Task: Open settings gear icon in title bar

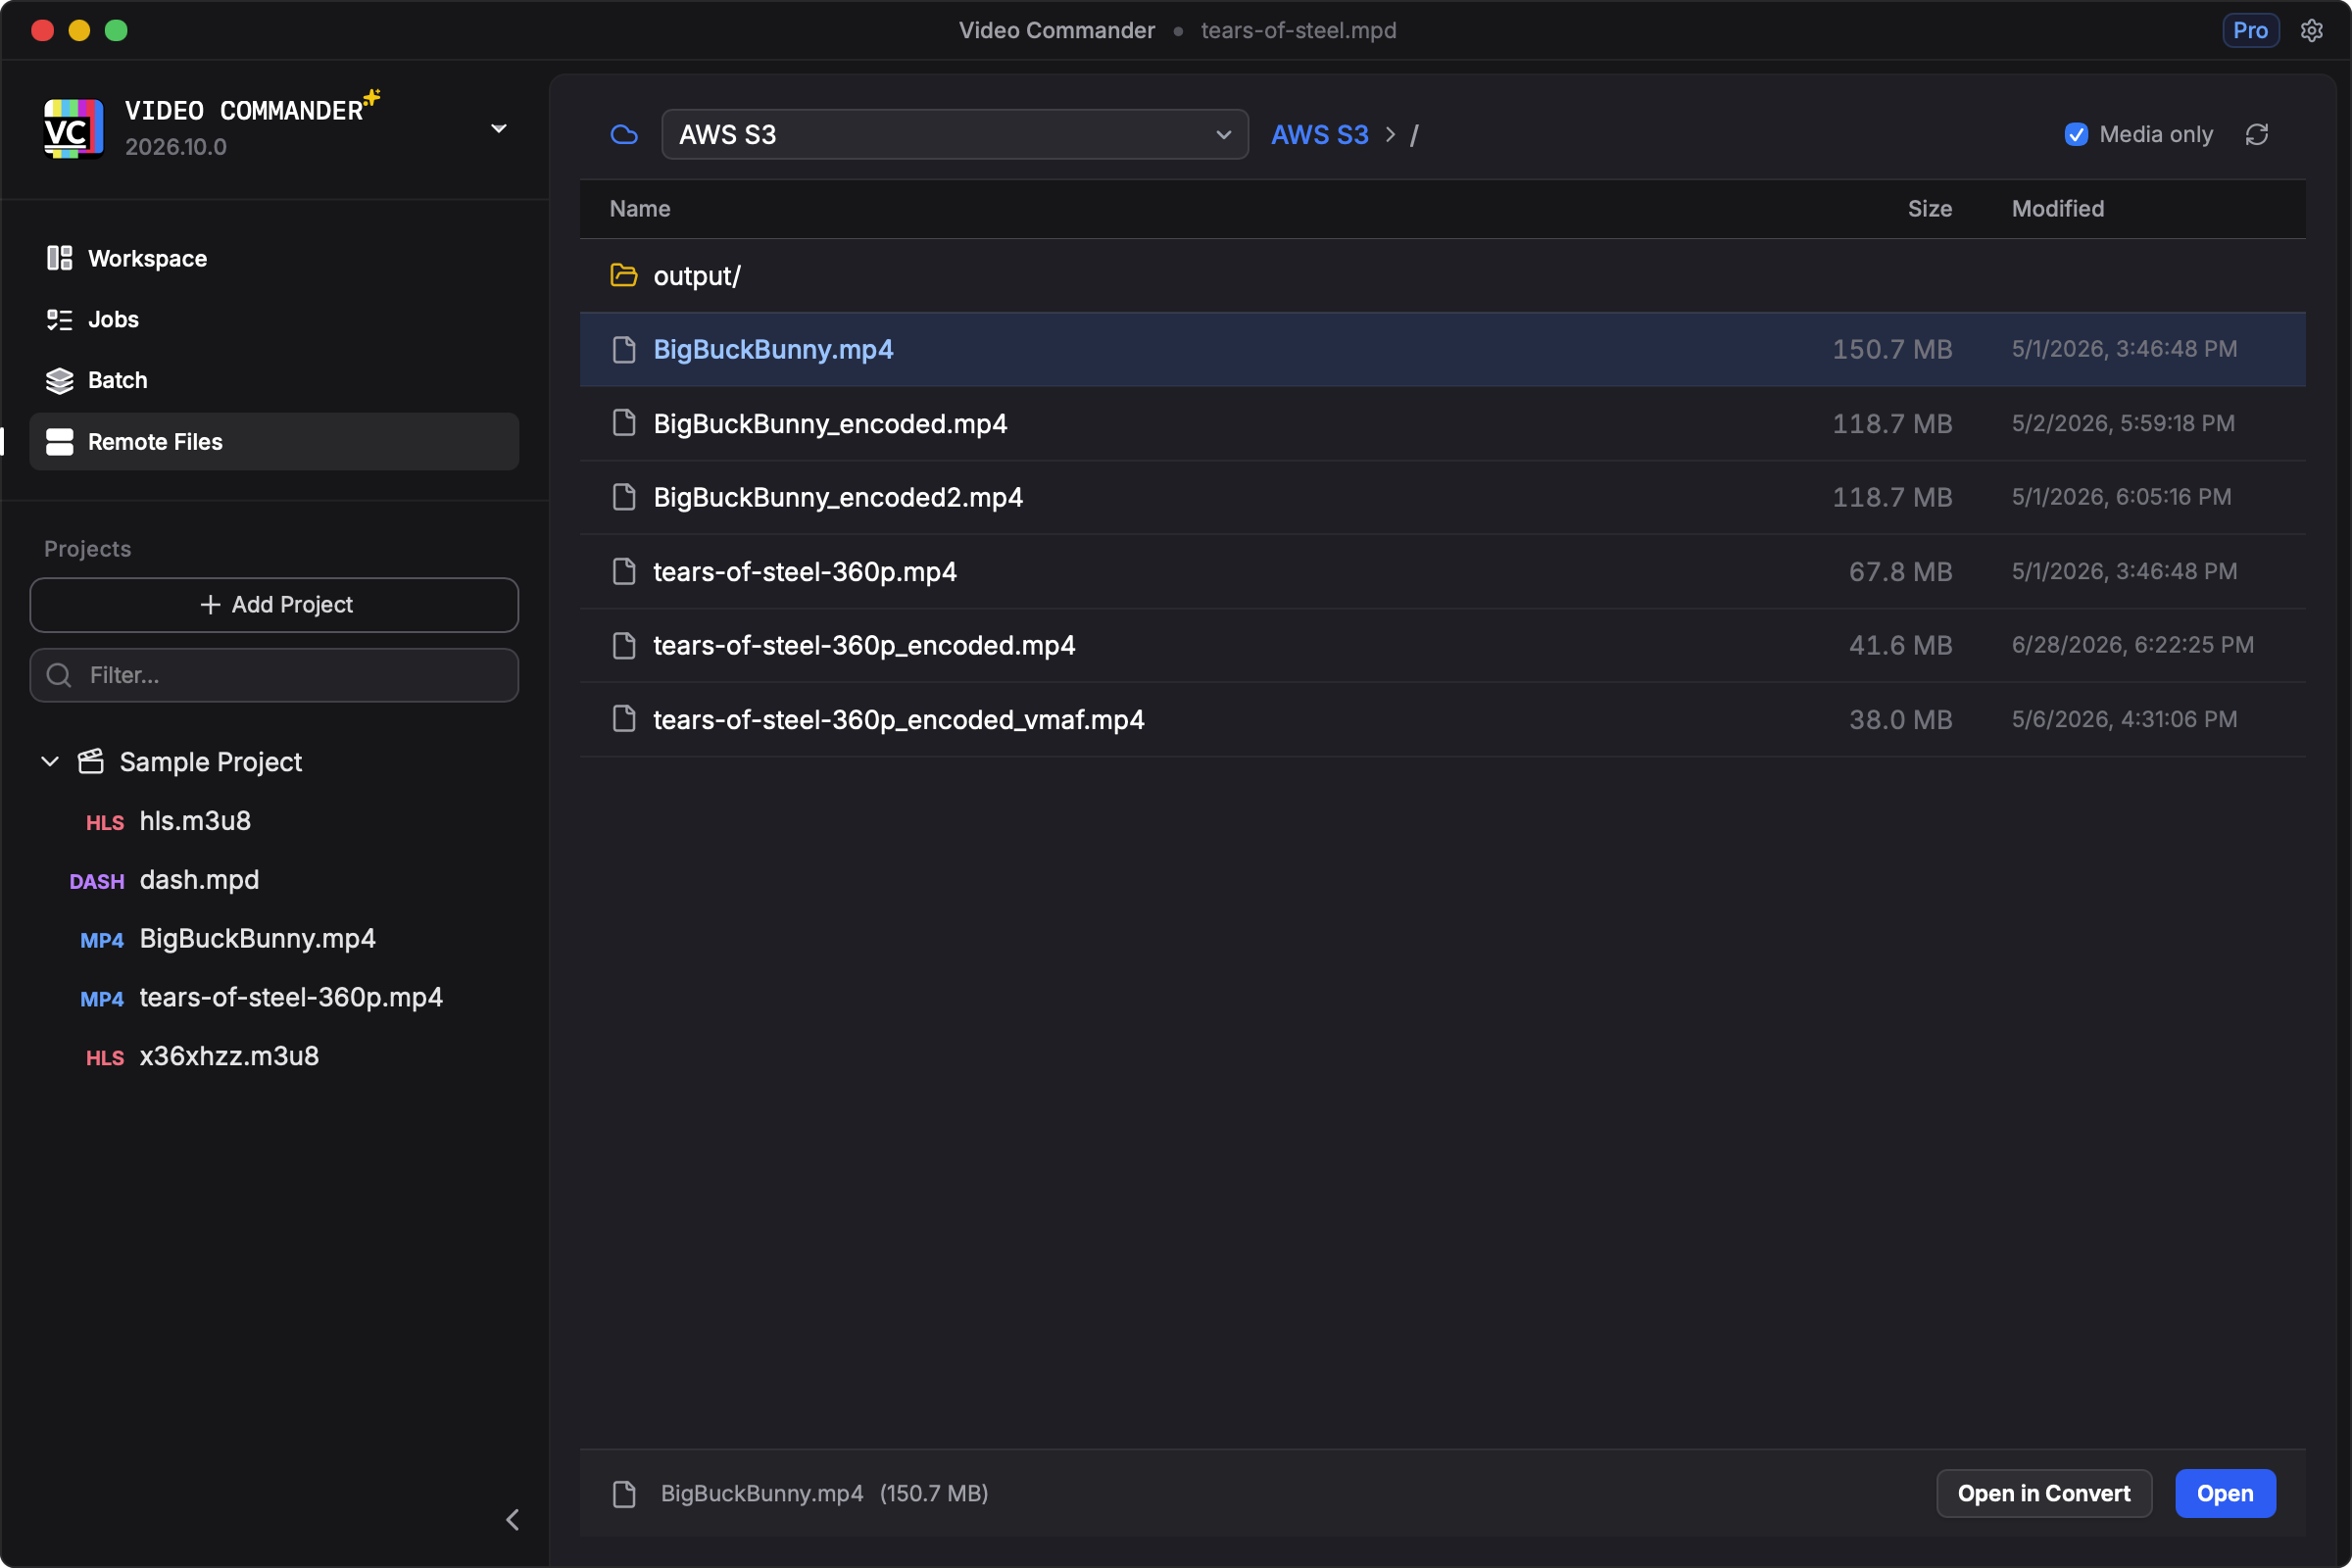Action: (x=2311, y=30)
